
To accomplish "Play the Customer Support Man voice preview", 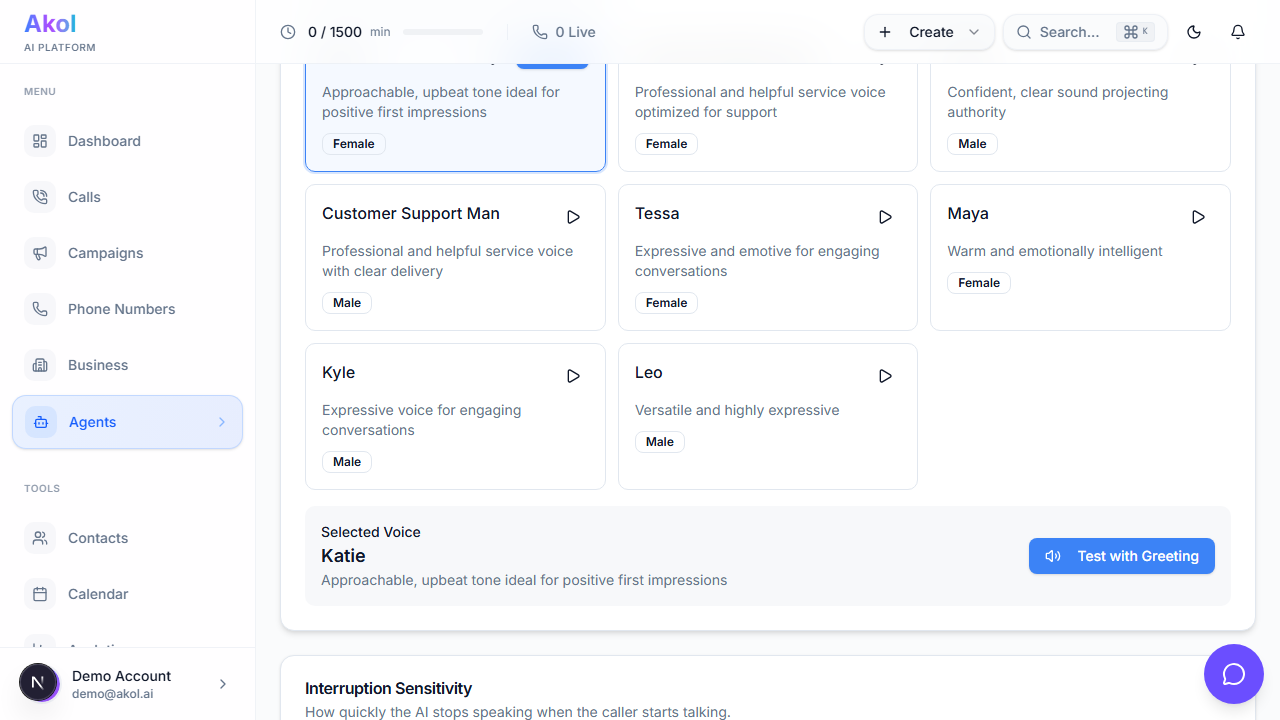I will point(573,217).
